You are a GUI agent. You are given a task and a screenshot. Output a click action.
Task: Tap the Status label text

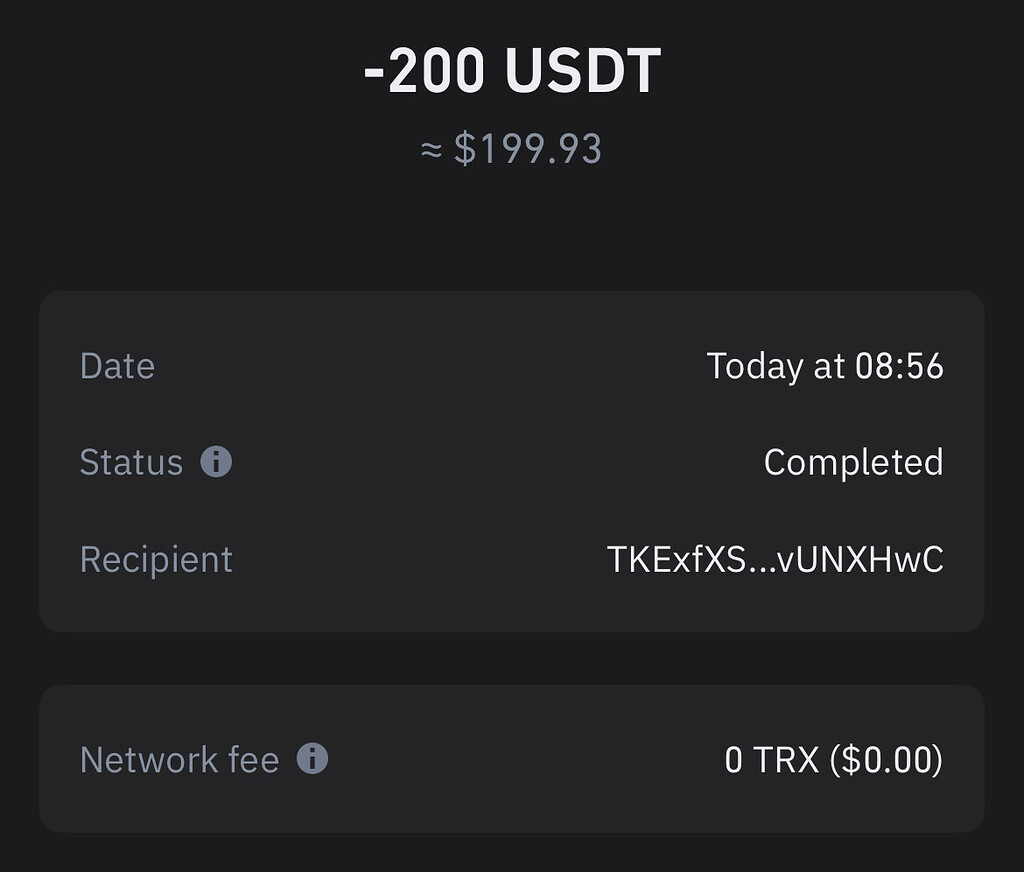click(x=131, y=462)
